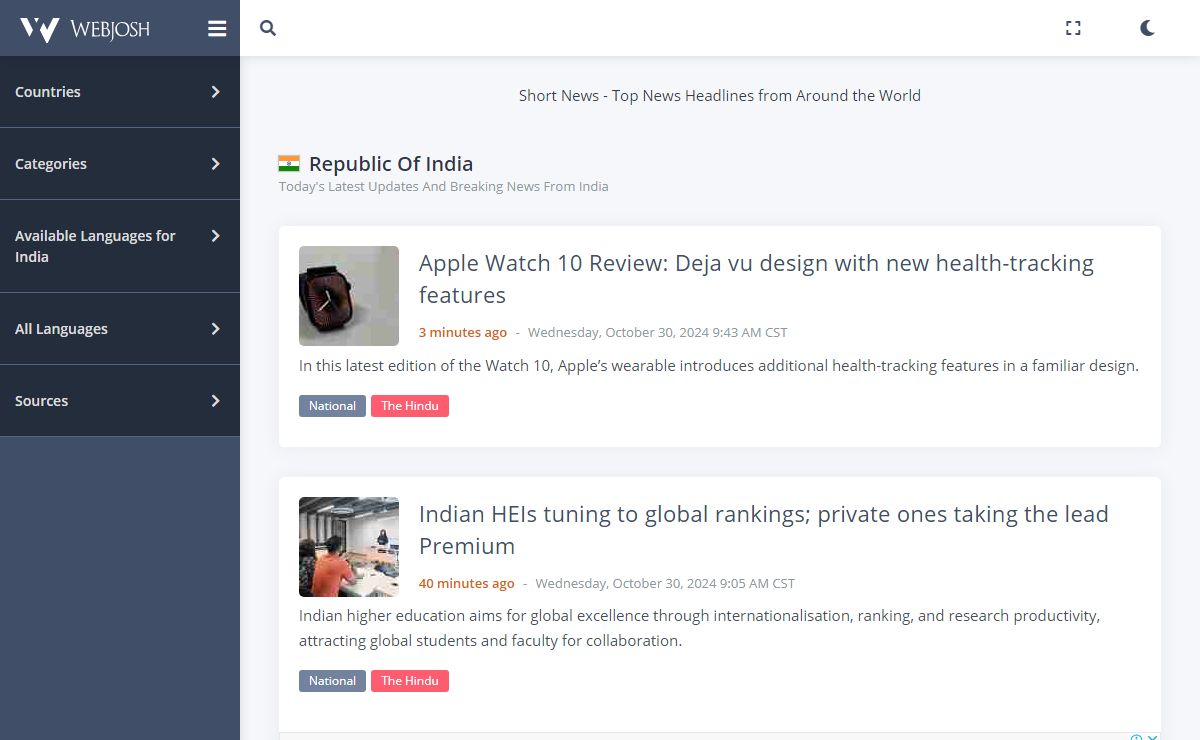Expand the All Languages chevron
The height and width of the screenshot is (740, 1200).
[x=215, y=329]
